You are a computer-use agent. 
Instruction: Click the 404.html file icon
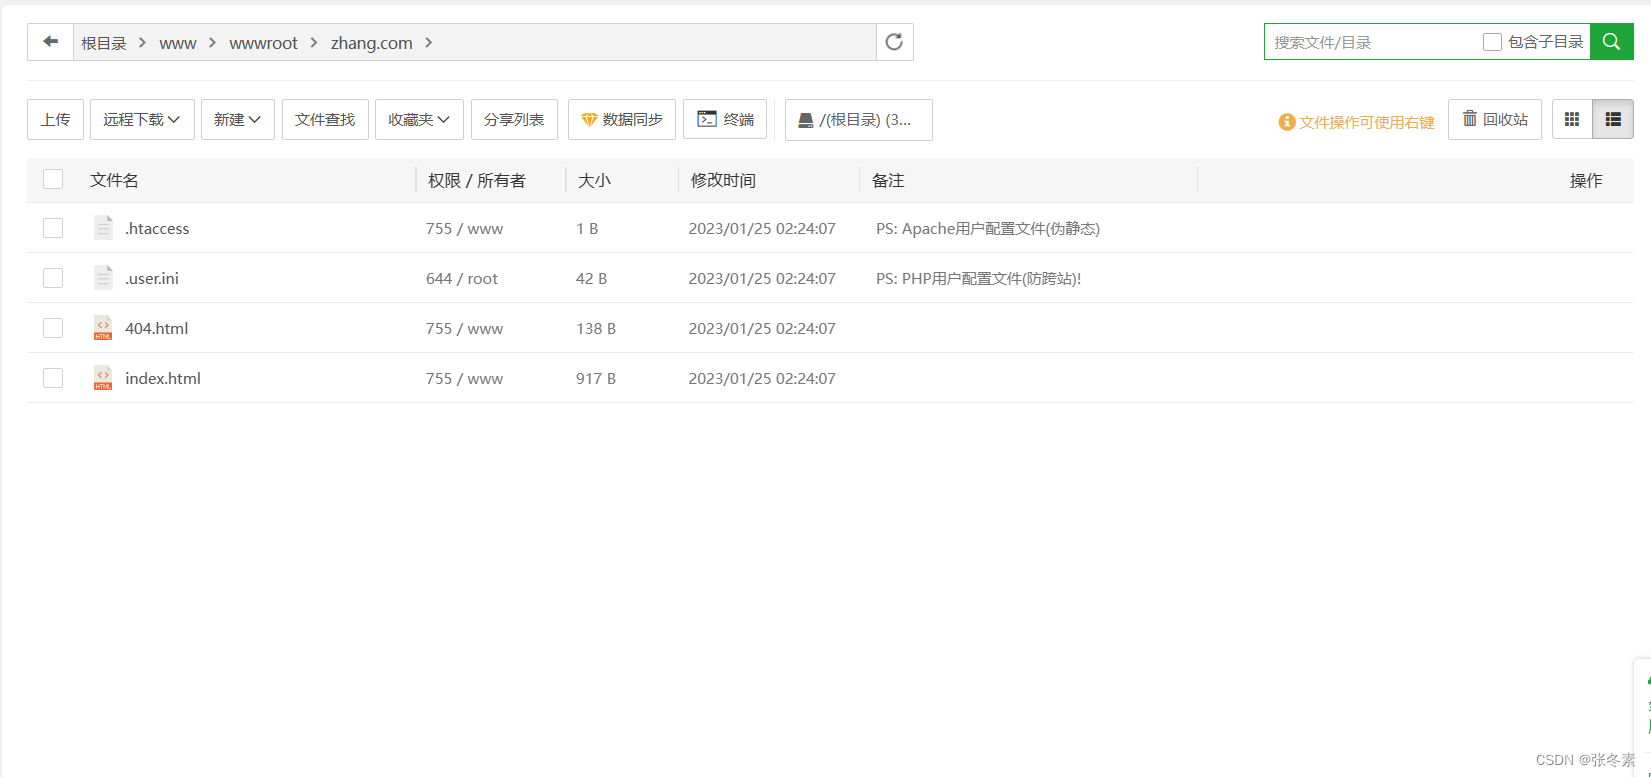(103, 328)
